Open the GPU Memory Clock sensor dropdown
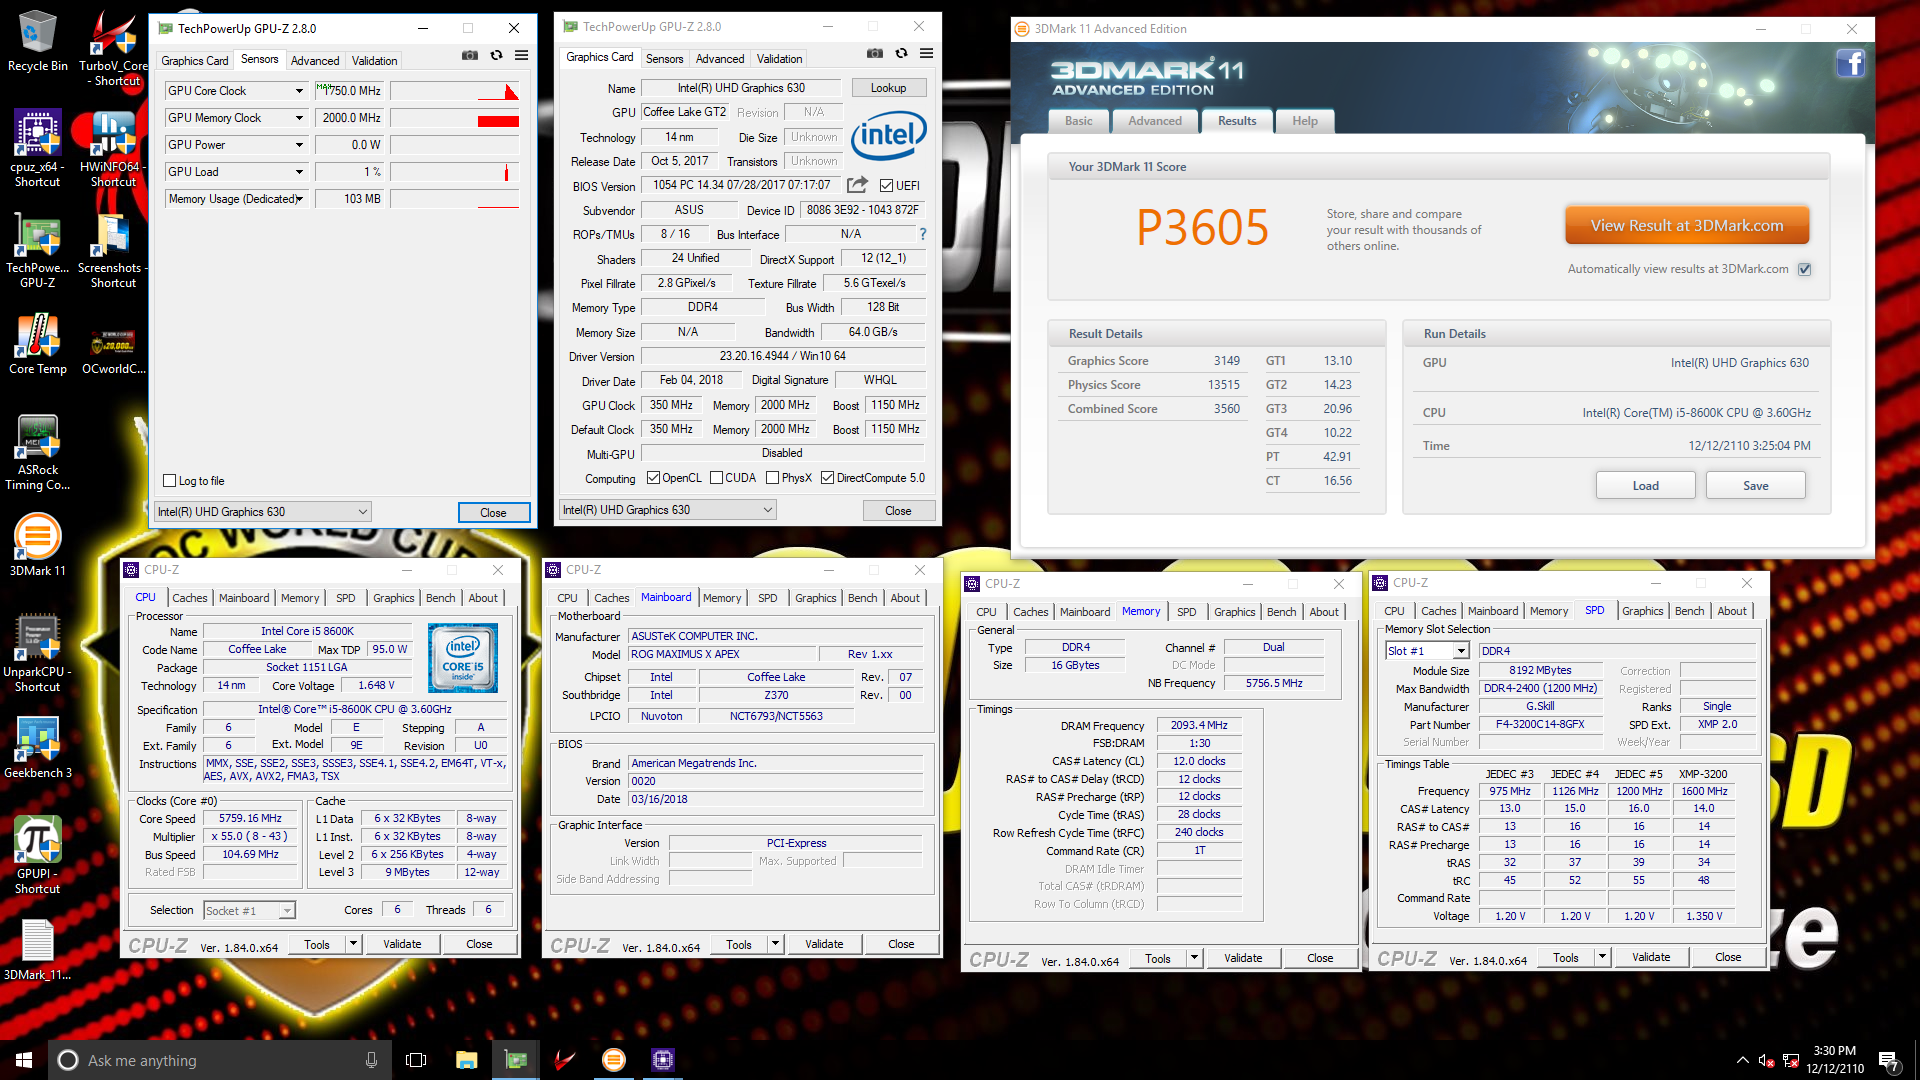The image size is (1920, 1080). coord(298,118)
